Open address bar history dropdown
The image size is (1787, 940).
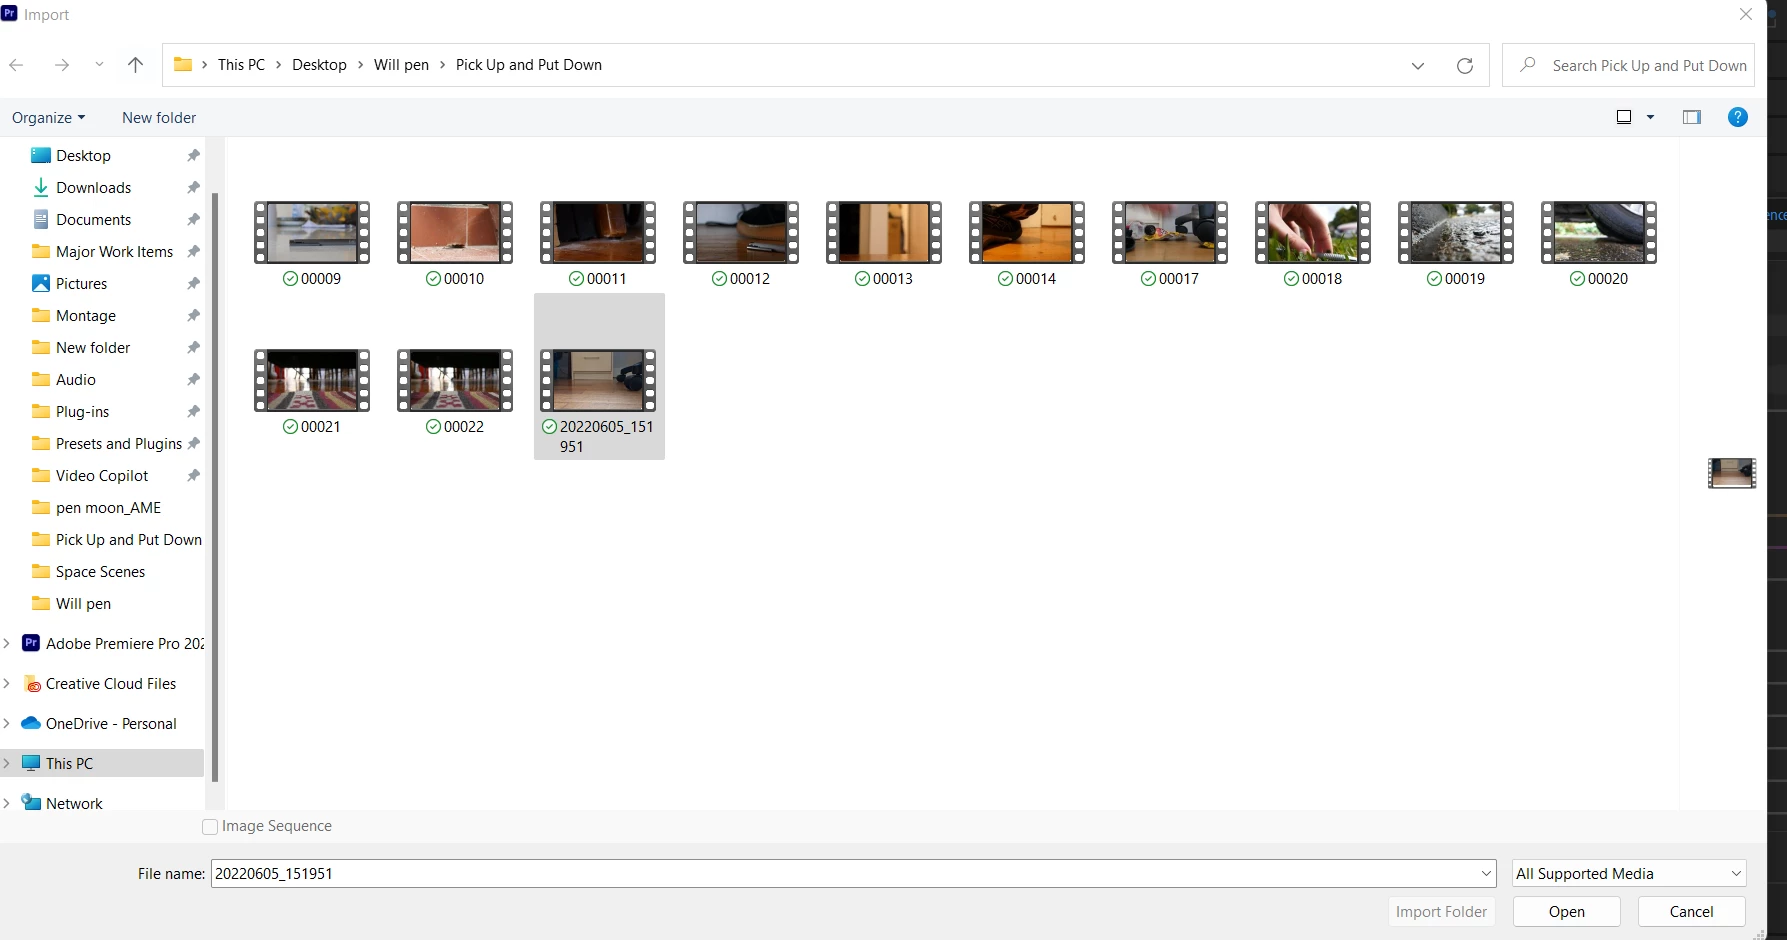click(x=1418, y=65)
